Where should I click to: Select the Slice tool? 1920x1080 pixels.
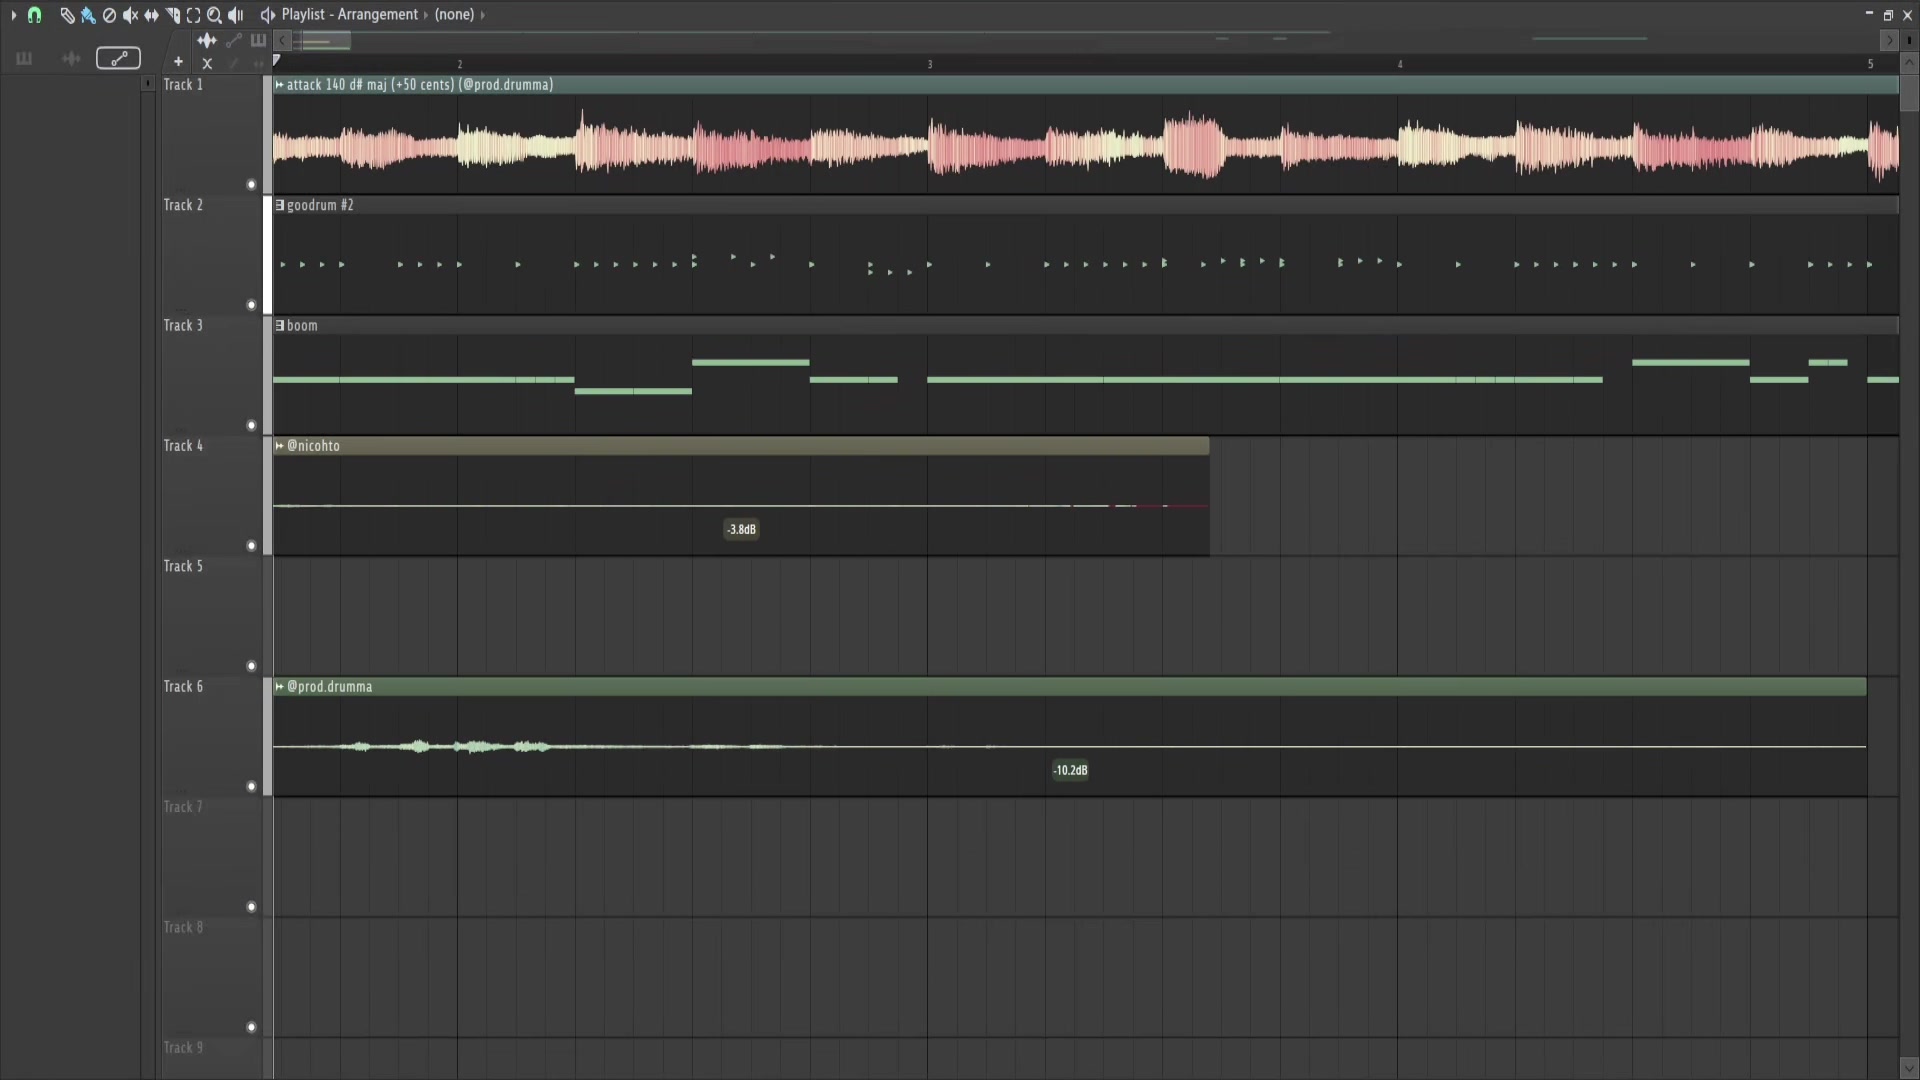pos(172,15)
